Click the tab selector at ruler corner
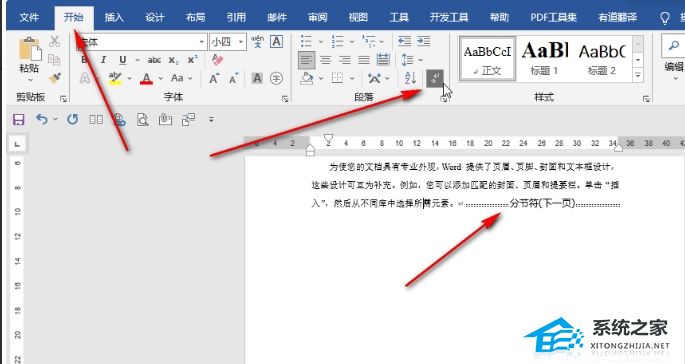This screenshot has height=364, width=685. tap(17, 143)
